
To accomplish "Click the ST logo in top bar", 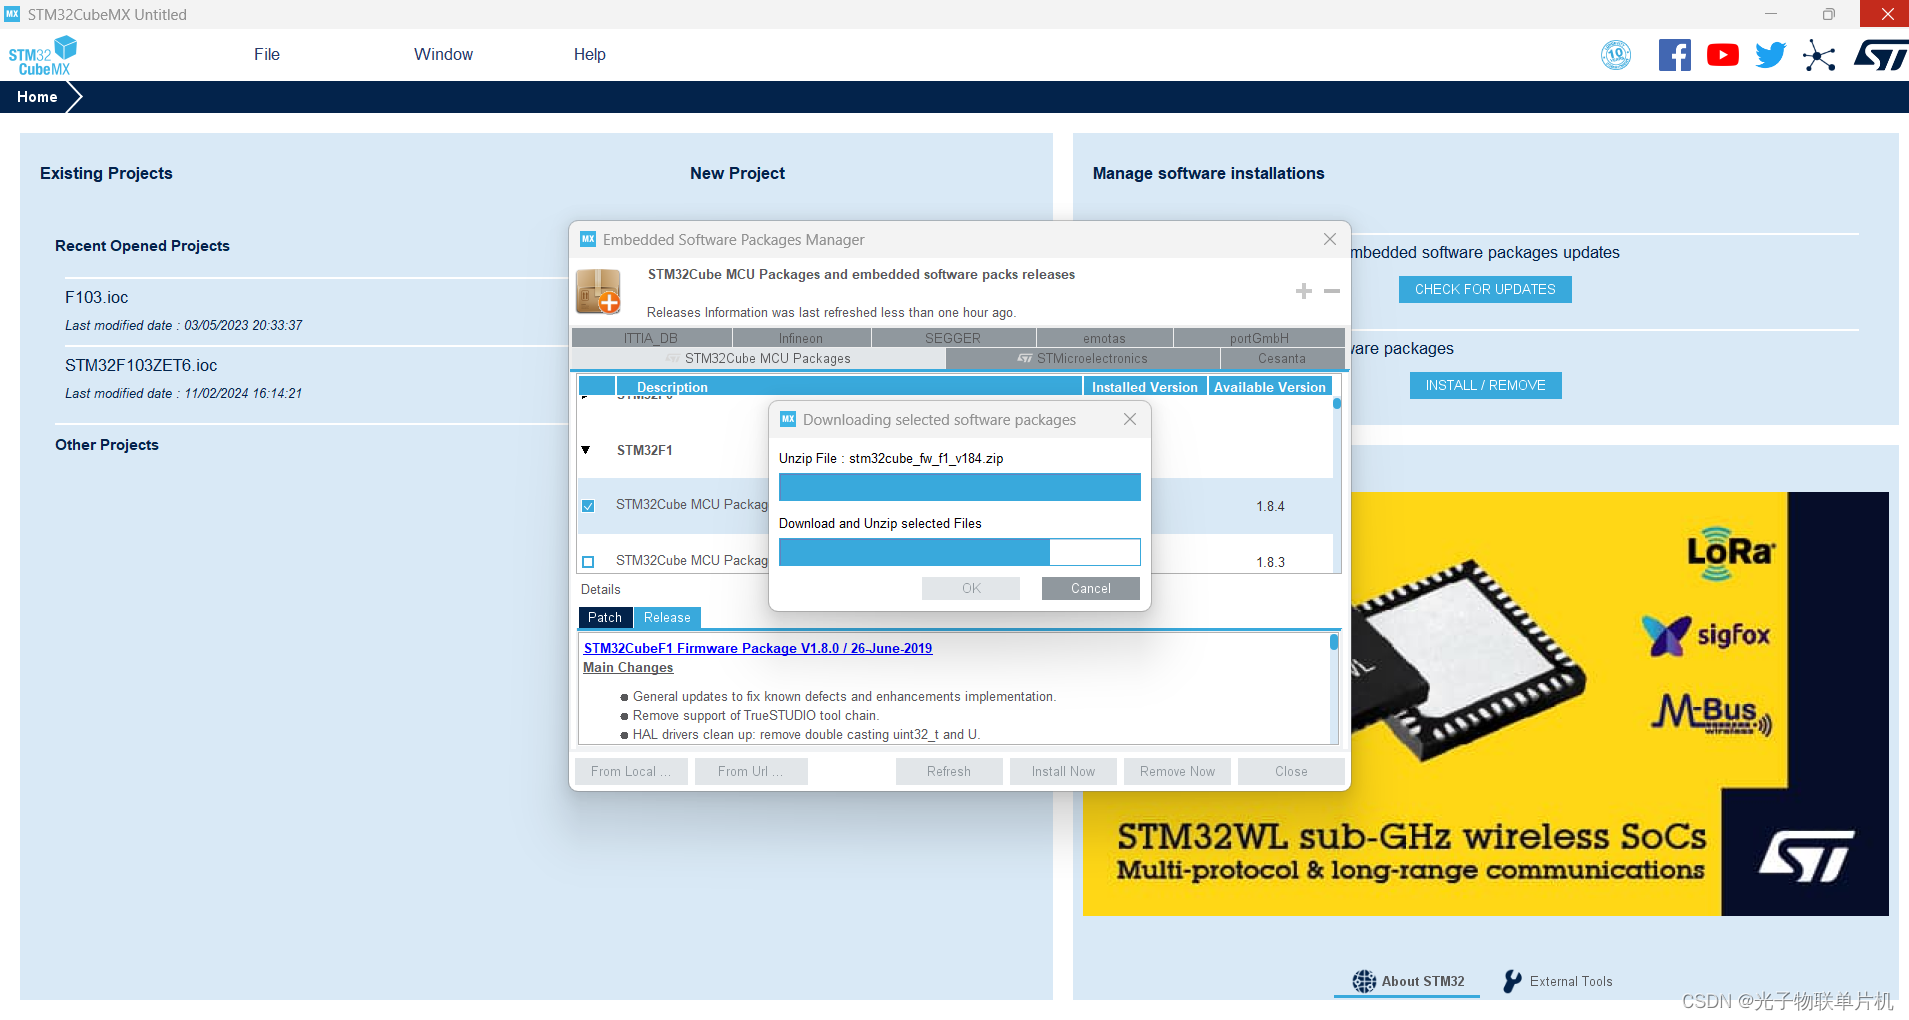I will pos(1881,55).
